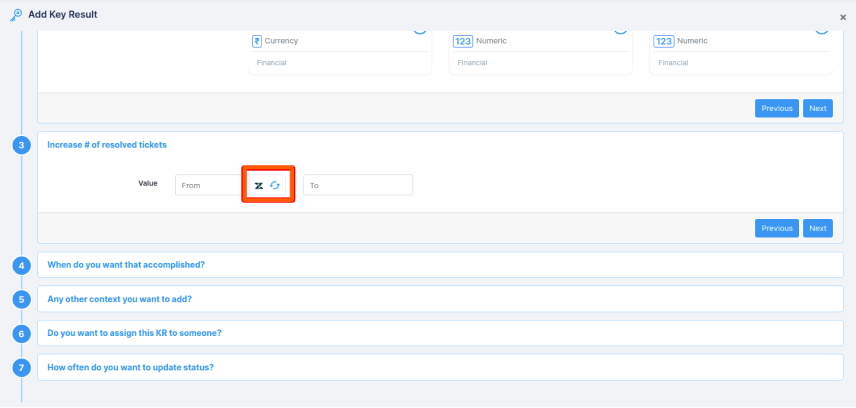Select step number 6 circle

21,334
